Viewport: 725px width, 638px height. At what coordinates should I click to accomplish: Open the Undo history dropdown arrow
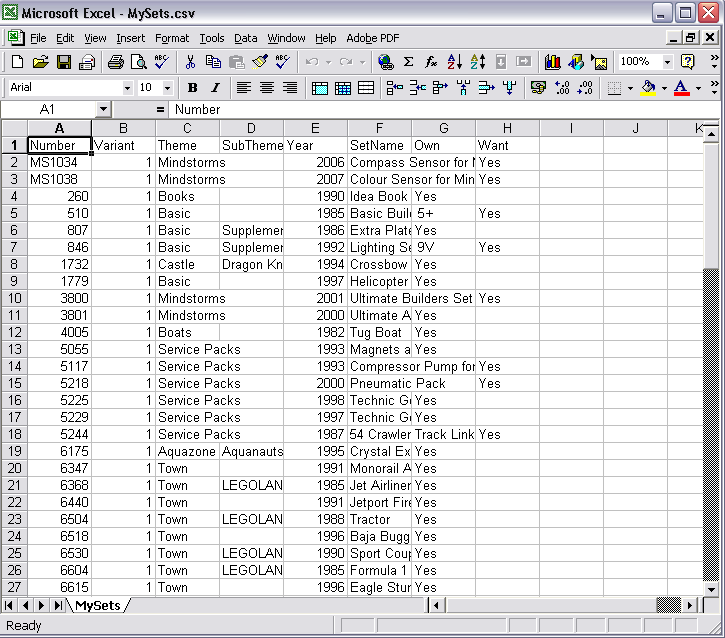pyautogui.click(x=328, y=62)
